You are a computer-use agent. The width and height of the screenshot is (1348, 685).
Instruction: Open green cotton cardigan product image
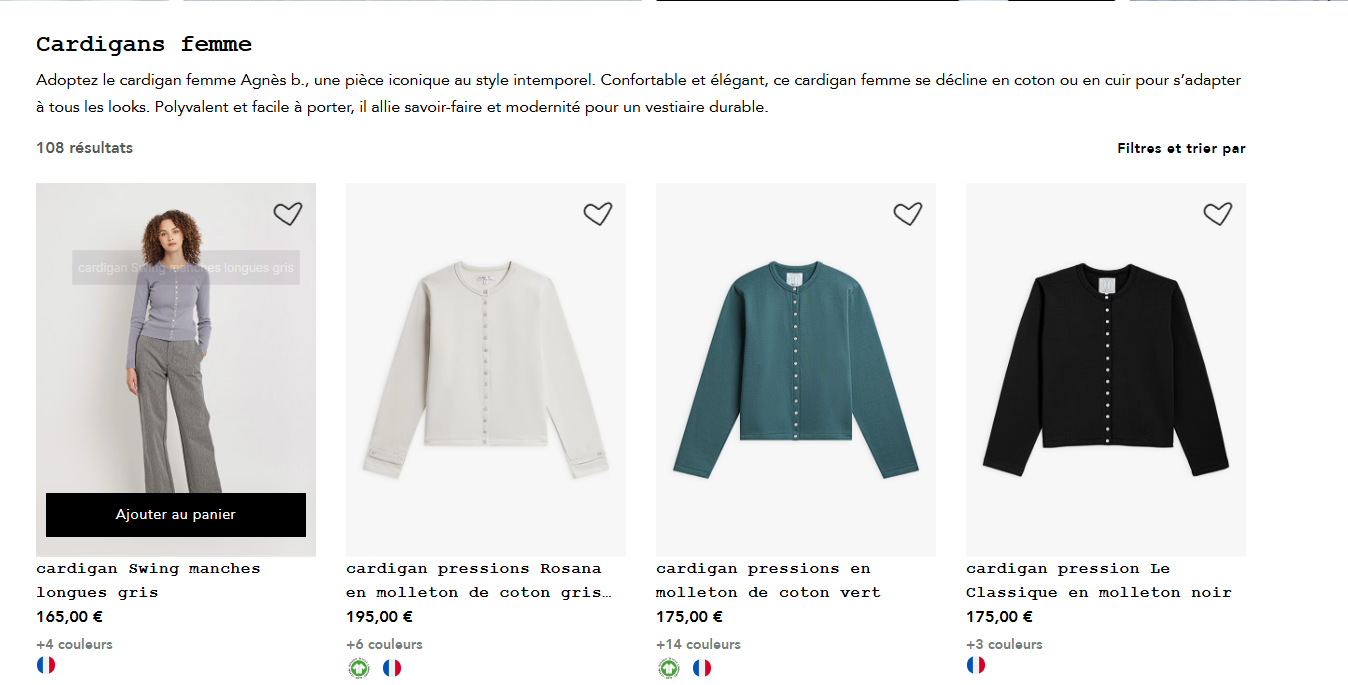796,370
